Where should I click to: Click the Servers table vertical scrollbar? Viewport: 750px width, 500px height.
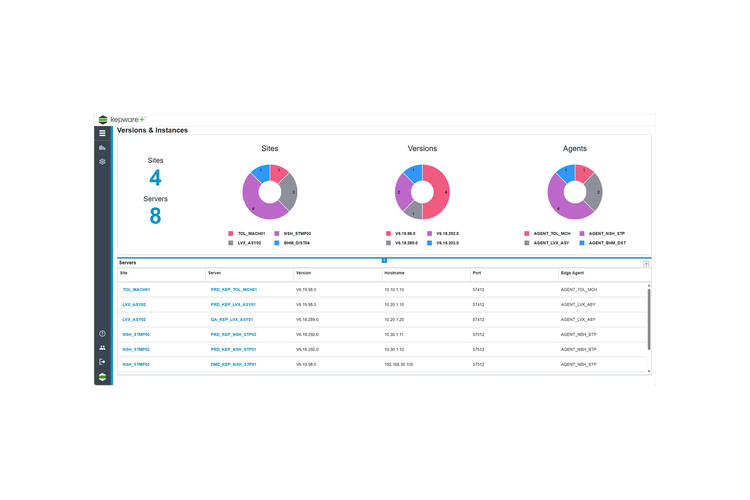pos(648,320)
